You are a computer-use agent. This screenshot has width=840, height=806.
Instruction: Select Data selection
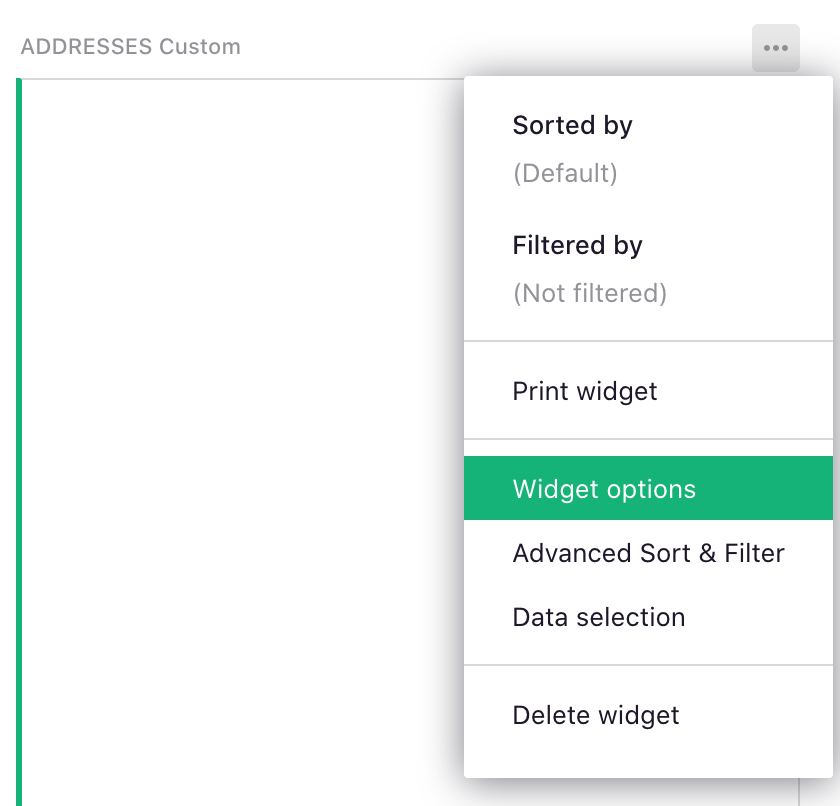click(598, 617)
